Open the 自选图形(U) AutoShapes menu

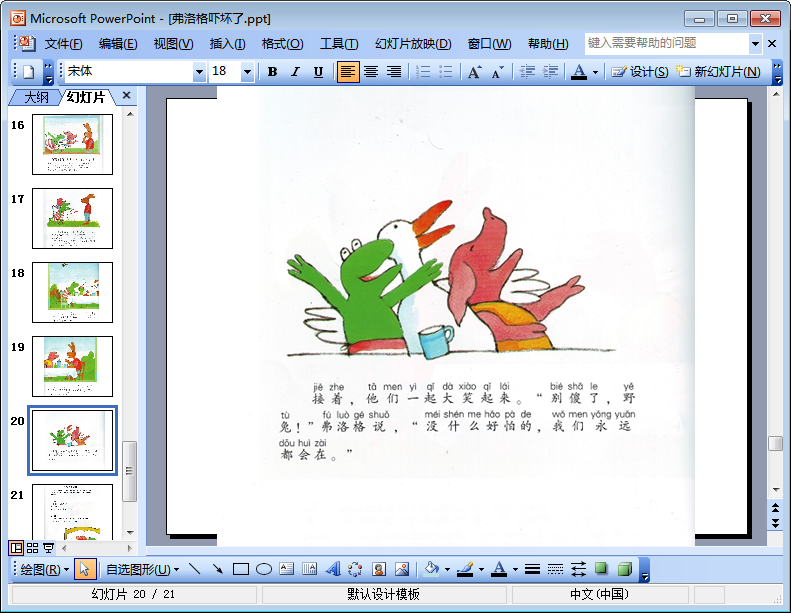click(x=142, y=570)
